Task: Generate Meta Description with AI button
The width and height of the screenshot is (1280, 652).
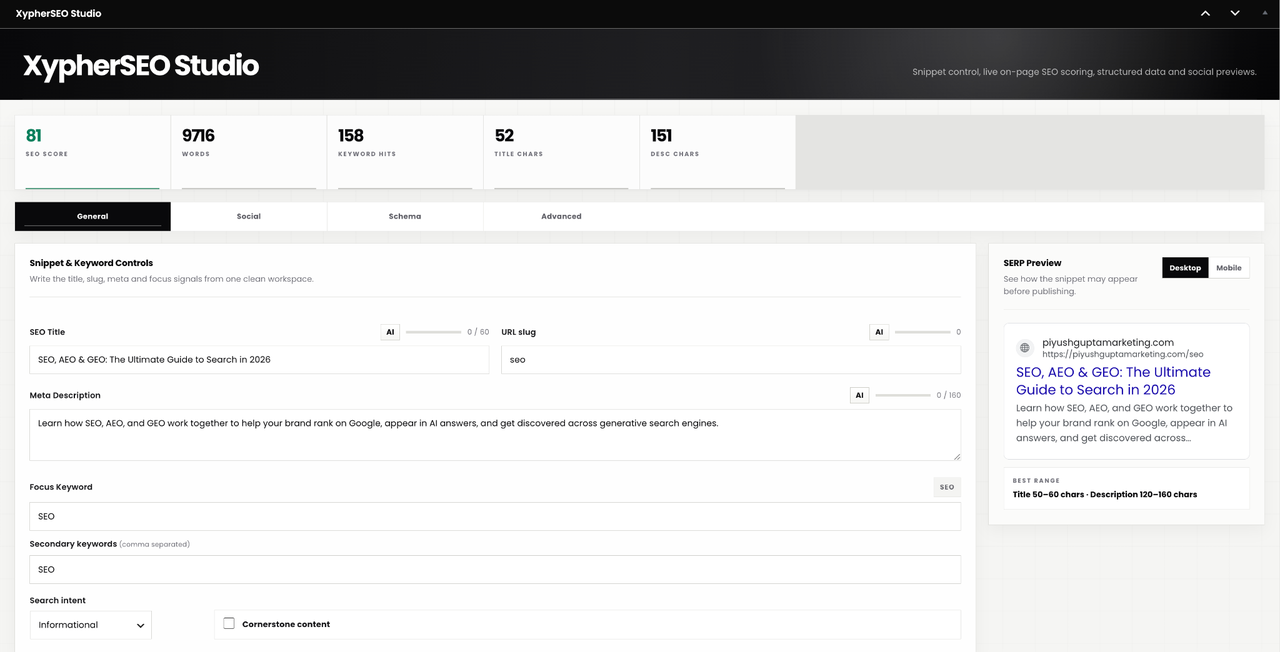Action: [859, 395]
